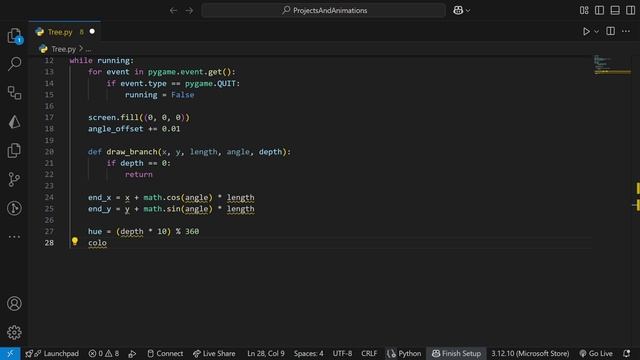This screenshot has height=360, width=640.
Task: Click 'hue' variable on line 27
Action: (95, 231)
